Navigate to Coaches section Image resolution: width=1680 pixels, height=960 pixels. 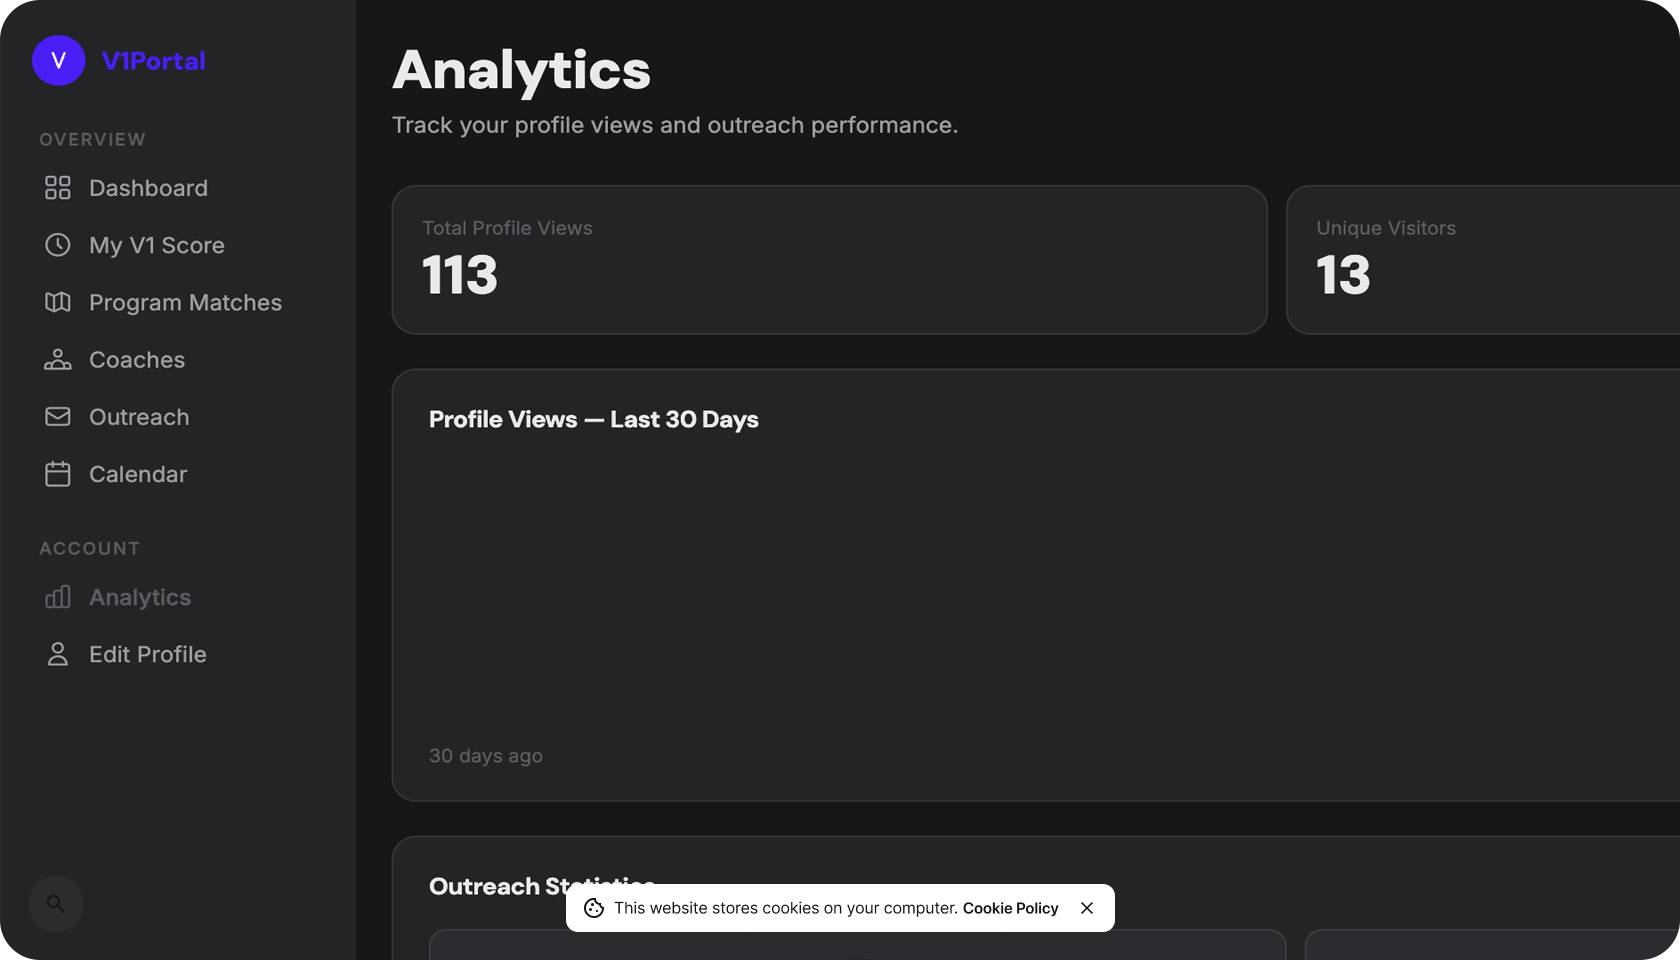137,360
